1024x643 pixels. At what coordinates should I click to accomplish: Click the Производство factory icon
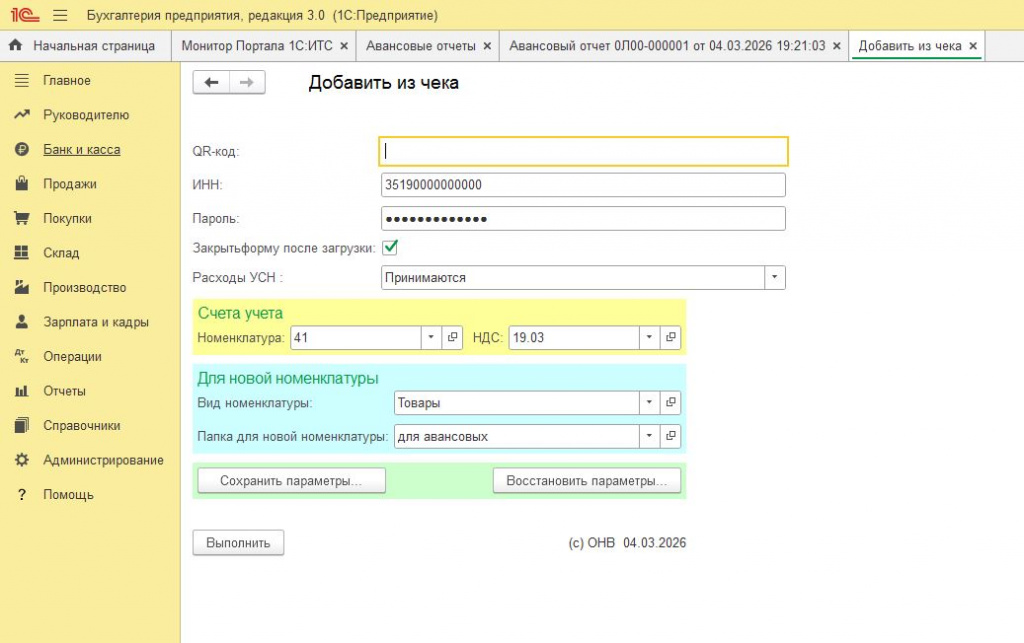[x=22, y=287]
